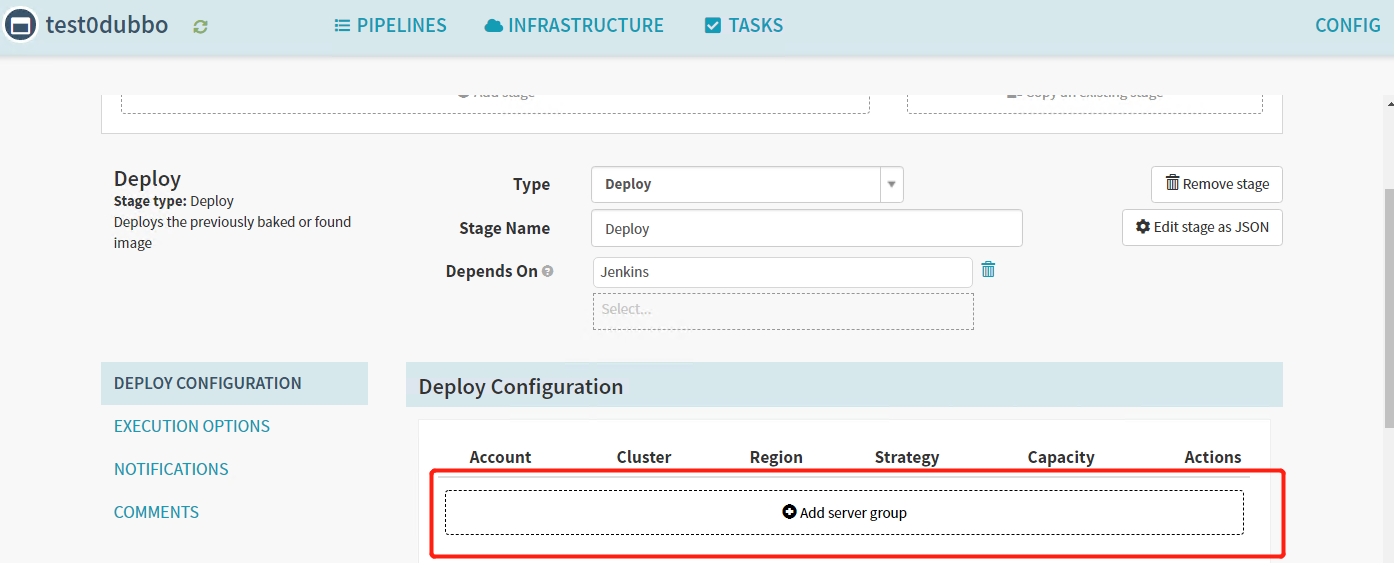
Task: Show the COMMENTS section
Action: (x=156, y=512)
